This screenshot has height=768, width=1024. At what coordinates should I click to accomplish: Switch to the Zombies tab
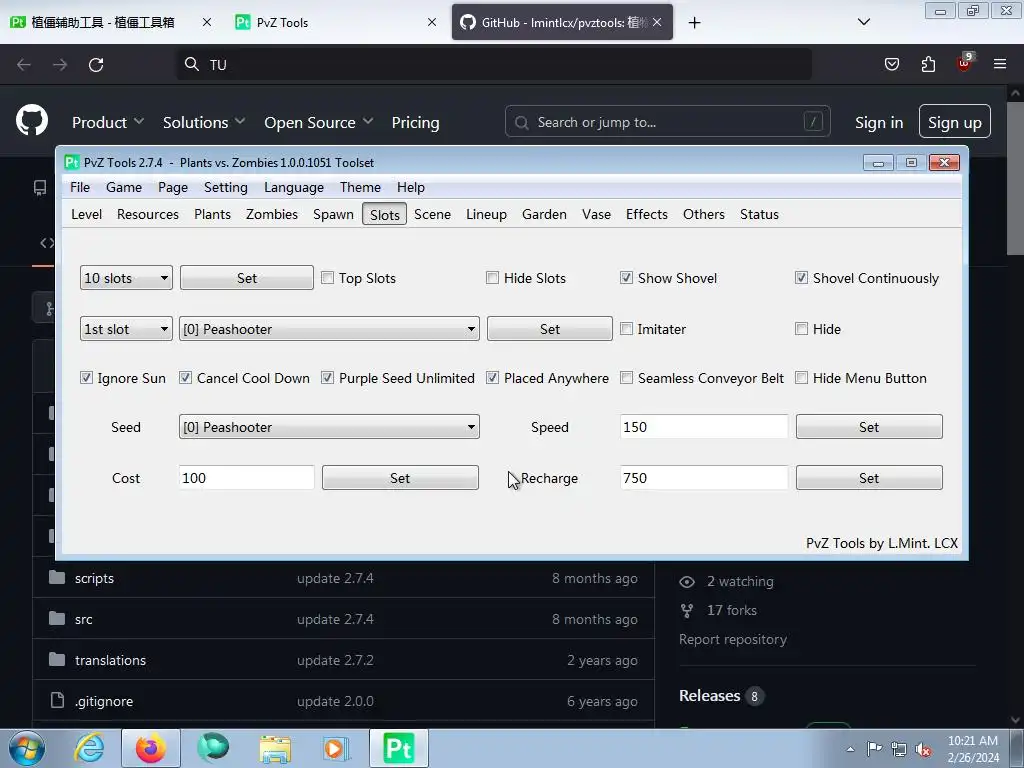coord(272,214)
